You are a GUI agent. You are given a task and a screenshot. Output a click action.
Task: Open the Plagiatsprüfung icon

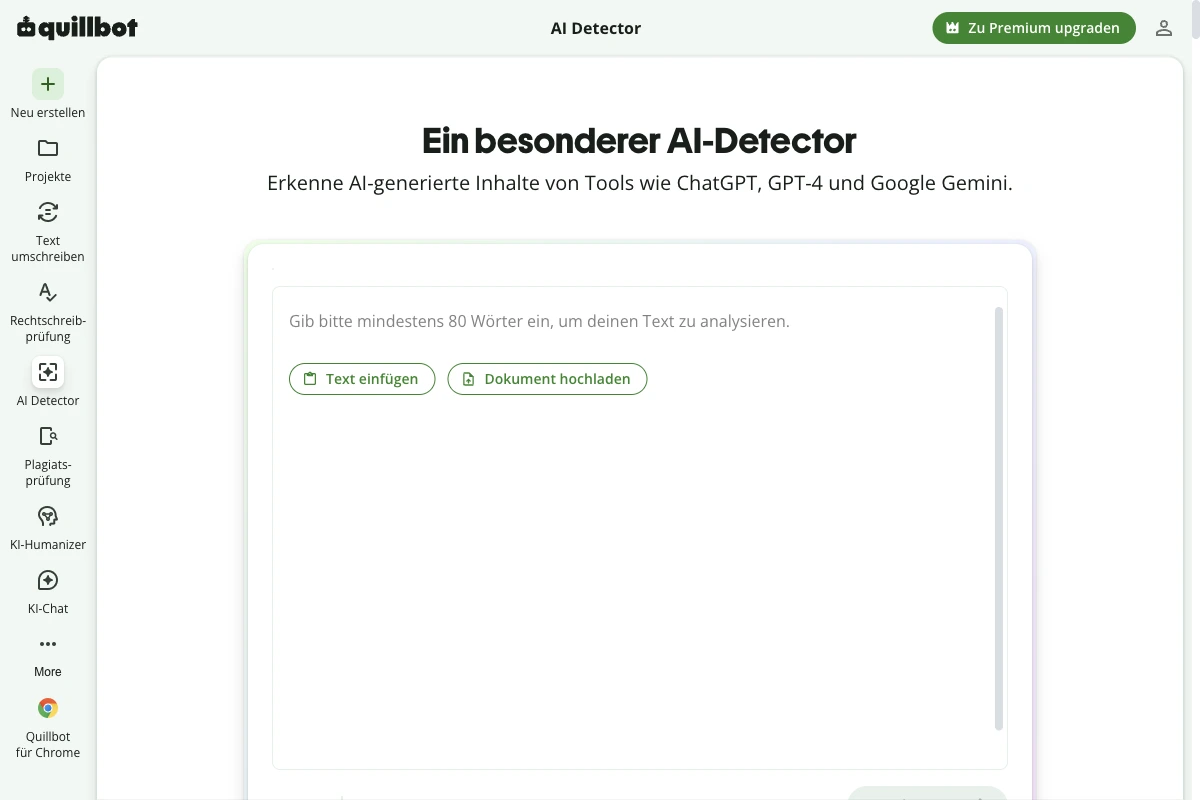click(x=48, y=436)
